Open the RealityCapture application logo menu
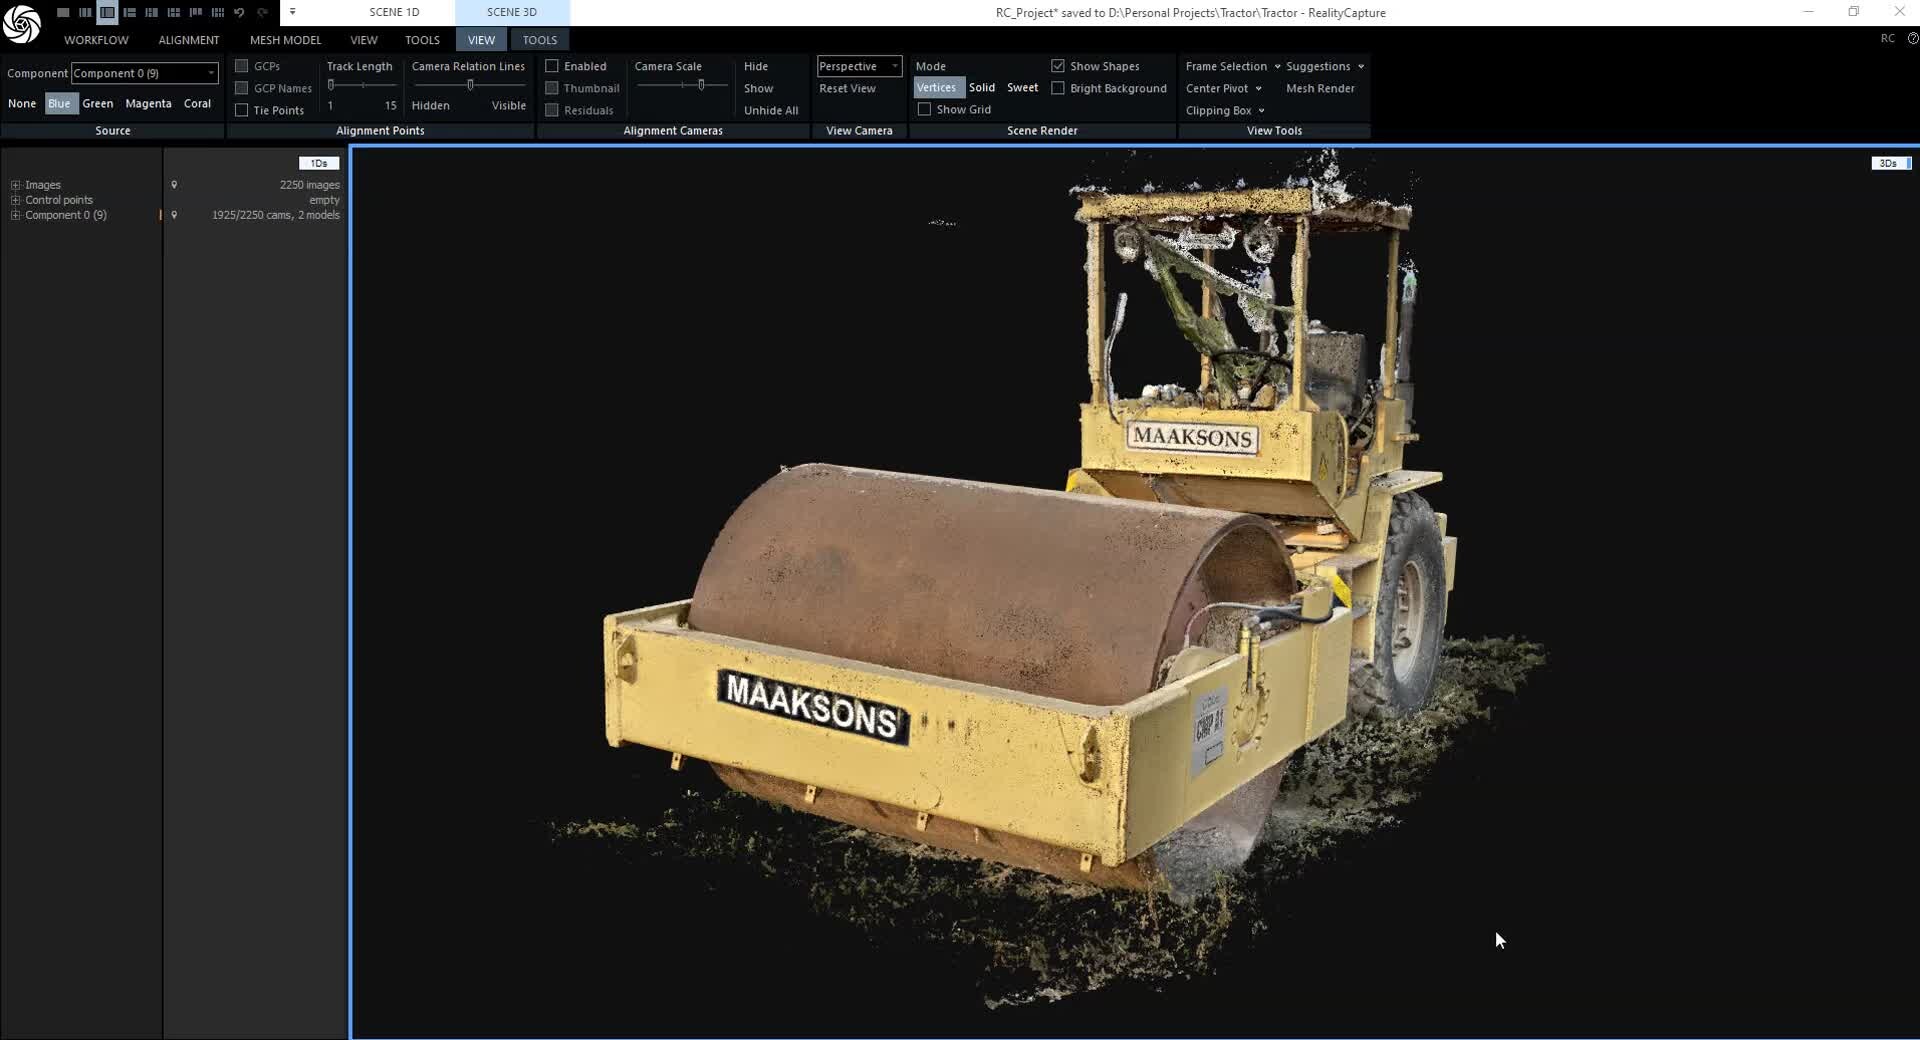This screenshot has width=1920, height=1040. coord(21,24)
